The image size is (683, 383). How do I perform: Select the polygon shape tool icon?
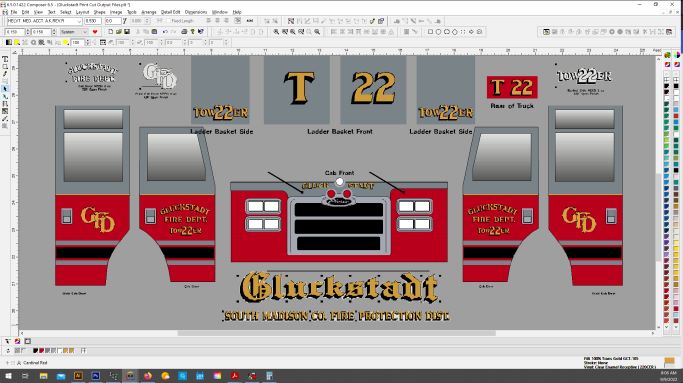[x=455, y=32]
